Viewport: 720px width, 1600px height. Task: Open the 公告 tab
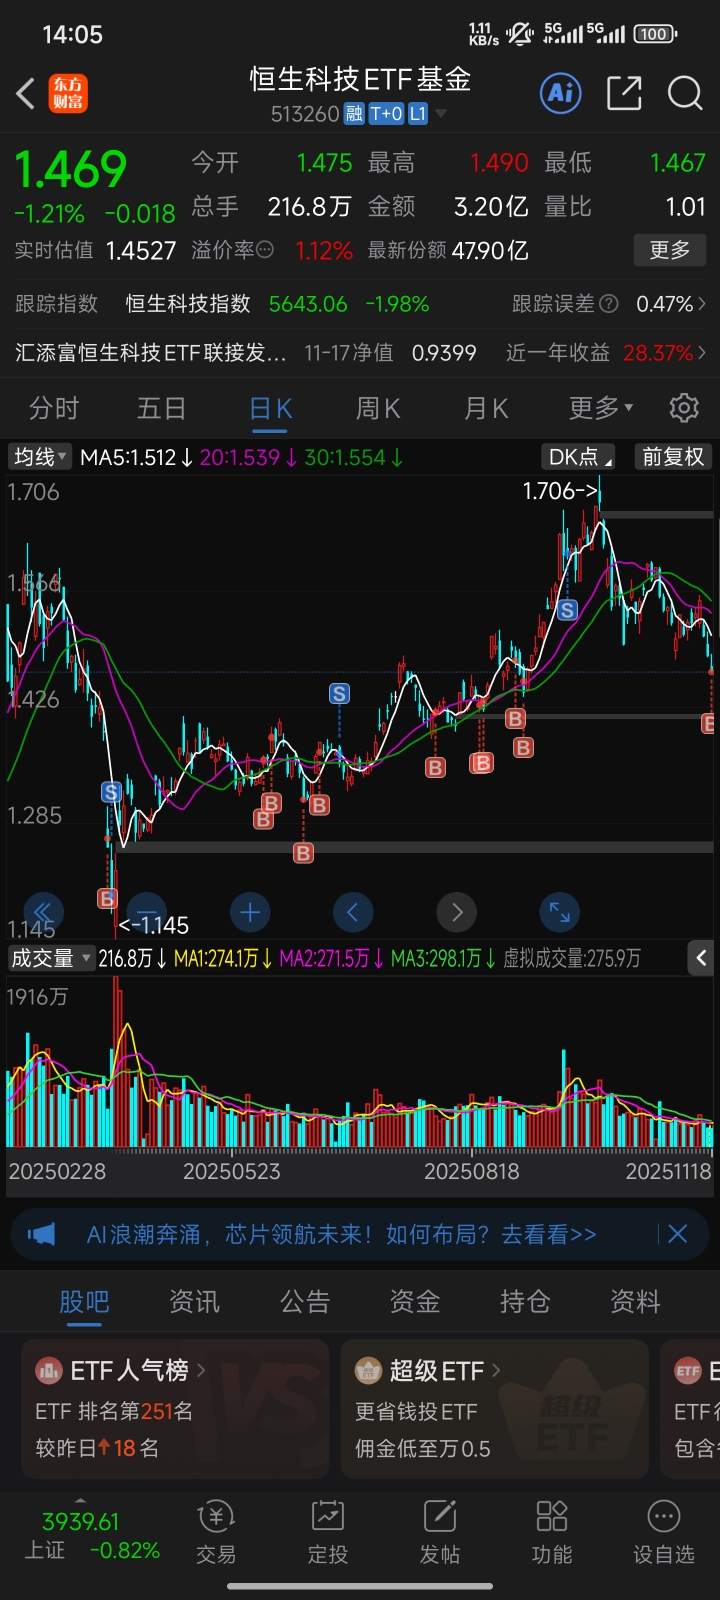click(305, 1301)
